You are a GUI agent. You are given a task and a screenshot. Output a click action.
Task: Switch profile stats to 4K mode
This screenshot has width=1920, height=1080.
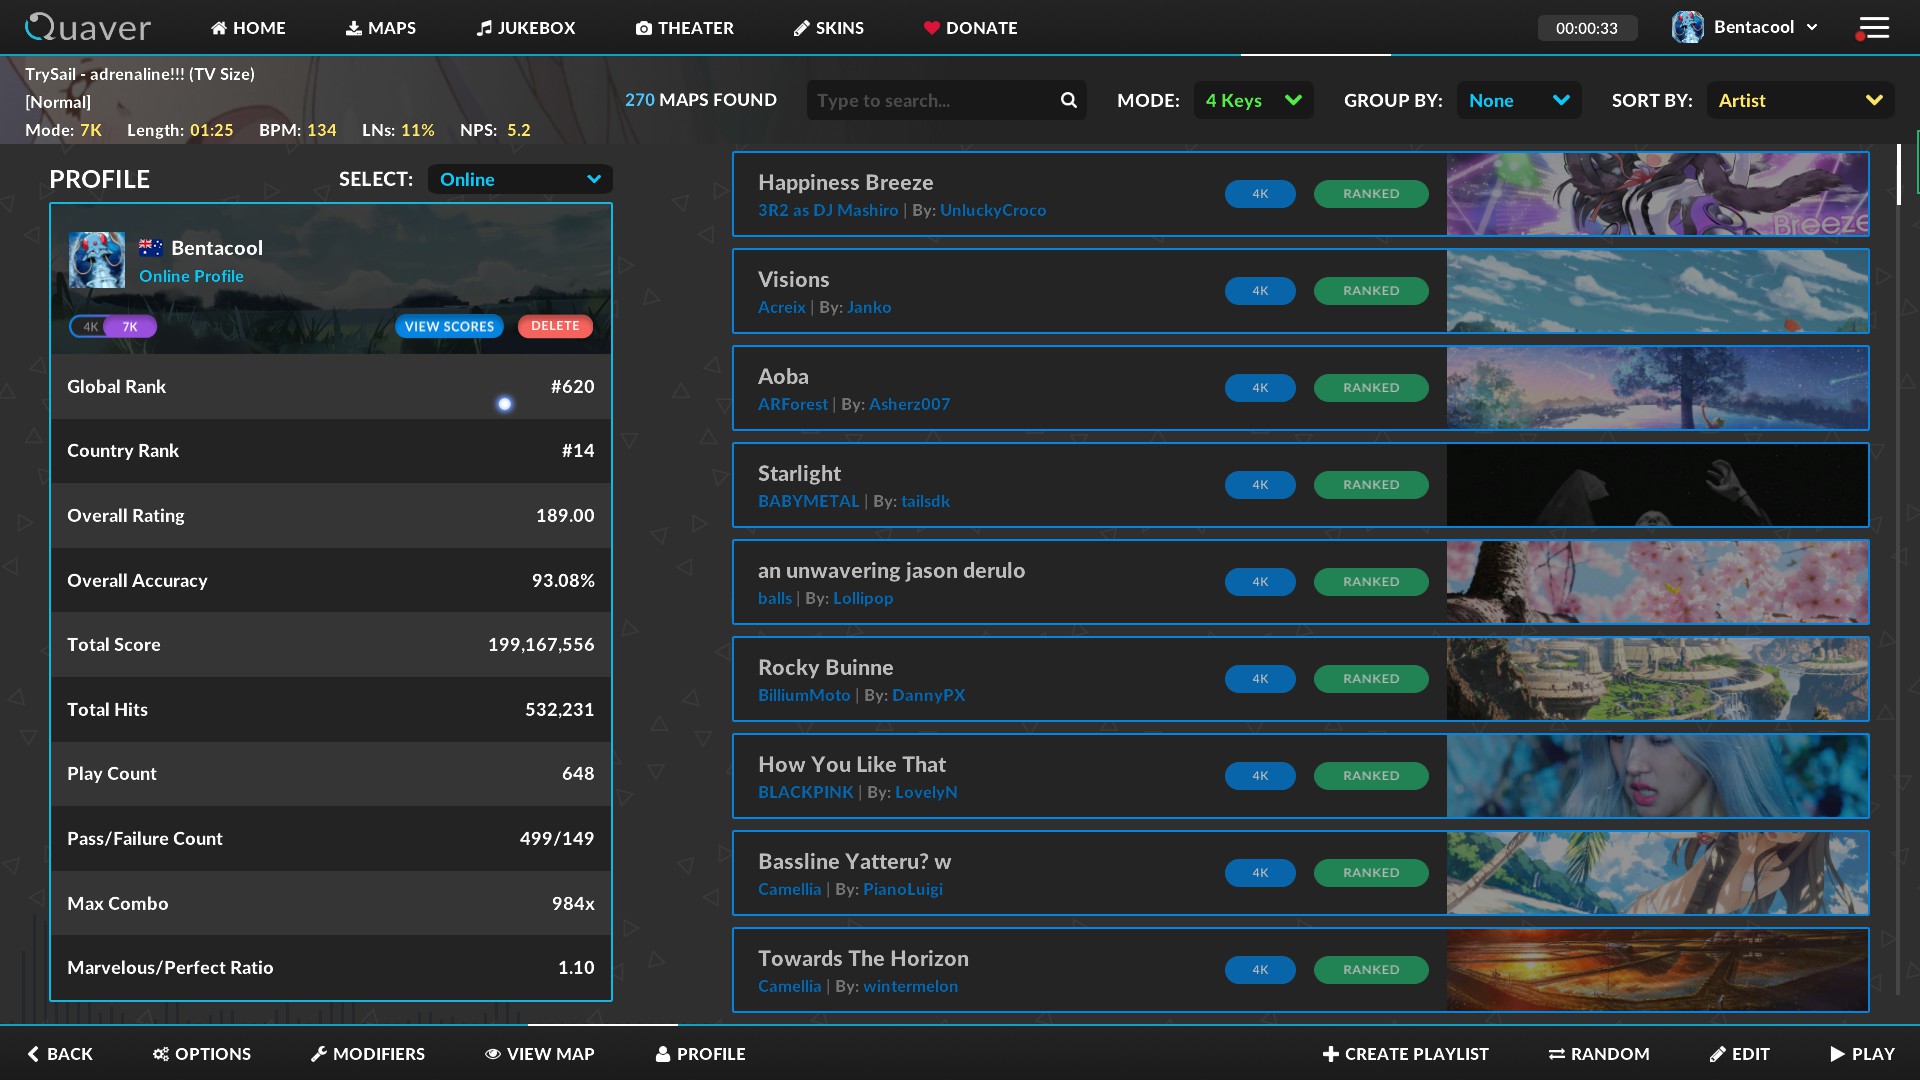coord(91,327)
